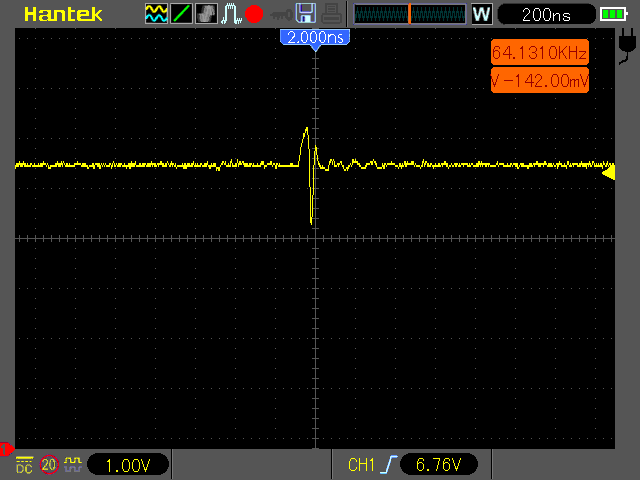Click the yellow trigger level arrow marker
The image size is (640, 480).
click(x=609, y=173)
